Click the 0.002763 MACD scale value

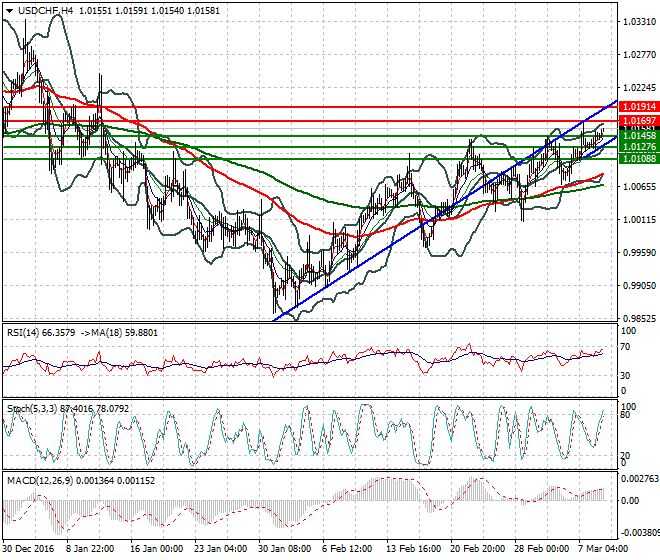639,479
